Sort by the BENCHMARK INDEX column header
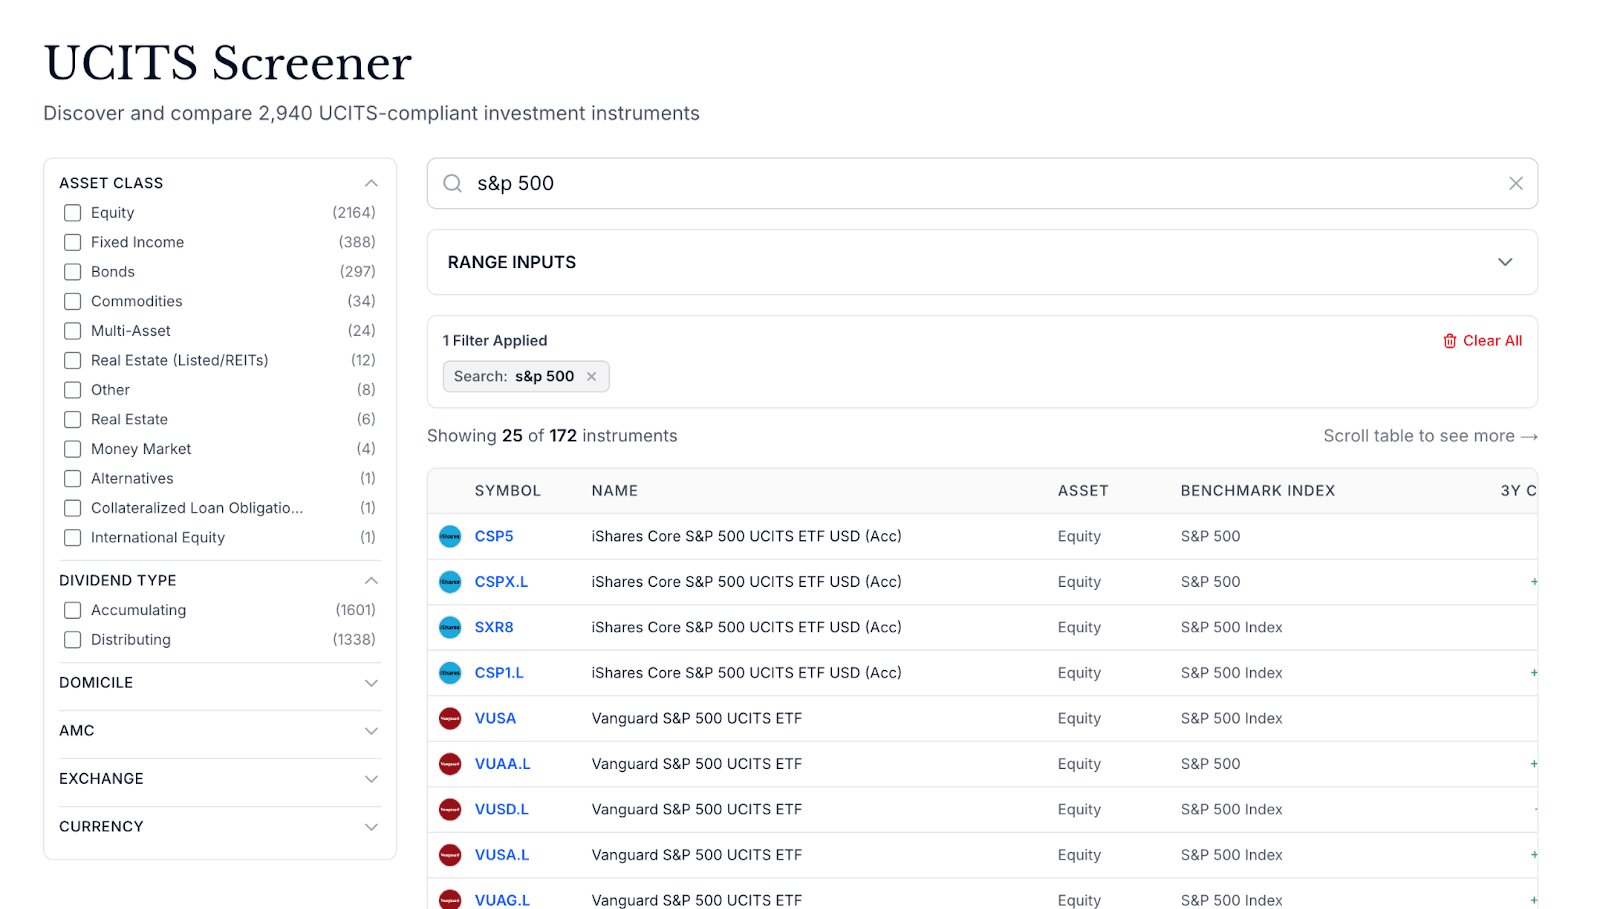Screen dimensions: 1600x909 [1257, 491]
